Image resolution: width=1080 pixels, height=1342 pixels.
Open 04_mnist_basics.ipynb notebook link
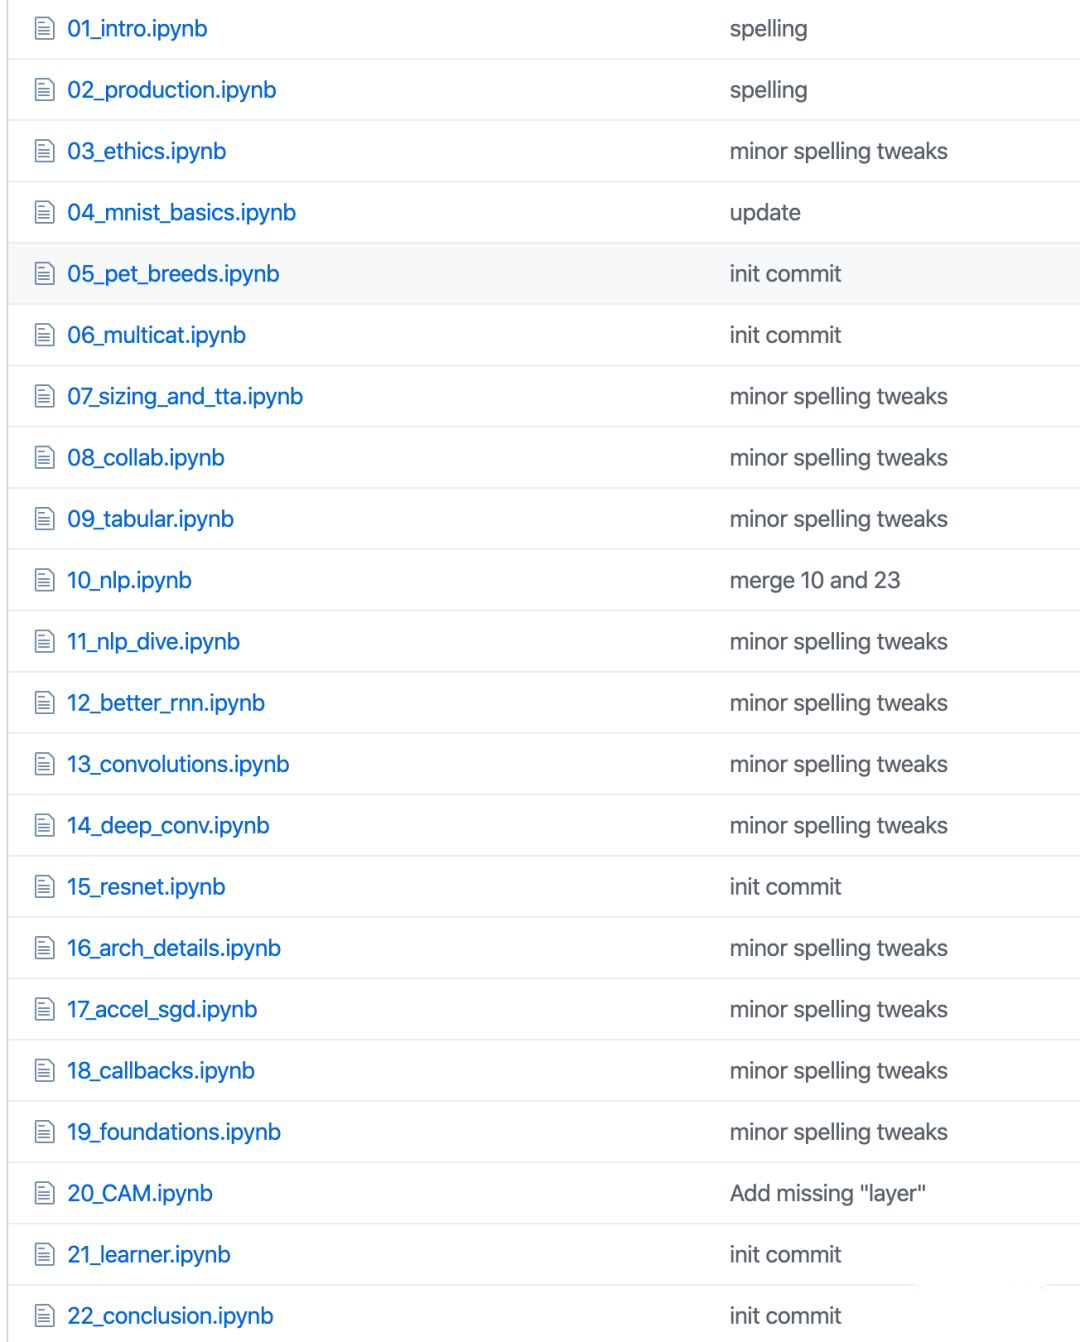(x=182, y=212)
